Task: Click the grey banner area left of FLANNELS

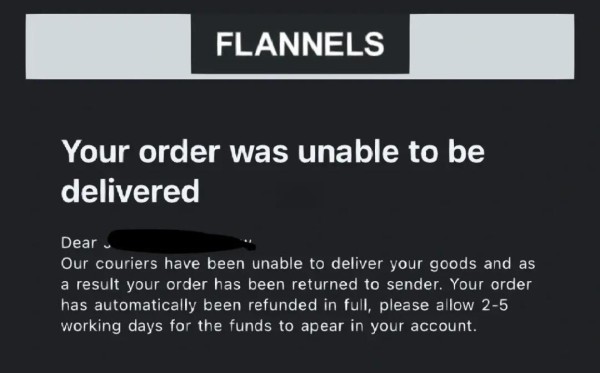Action: 108,46
